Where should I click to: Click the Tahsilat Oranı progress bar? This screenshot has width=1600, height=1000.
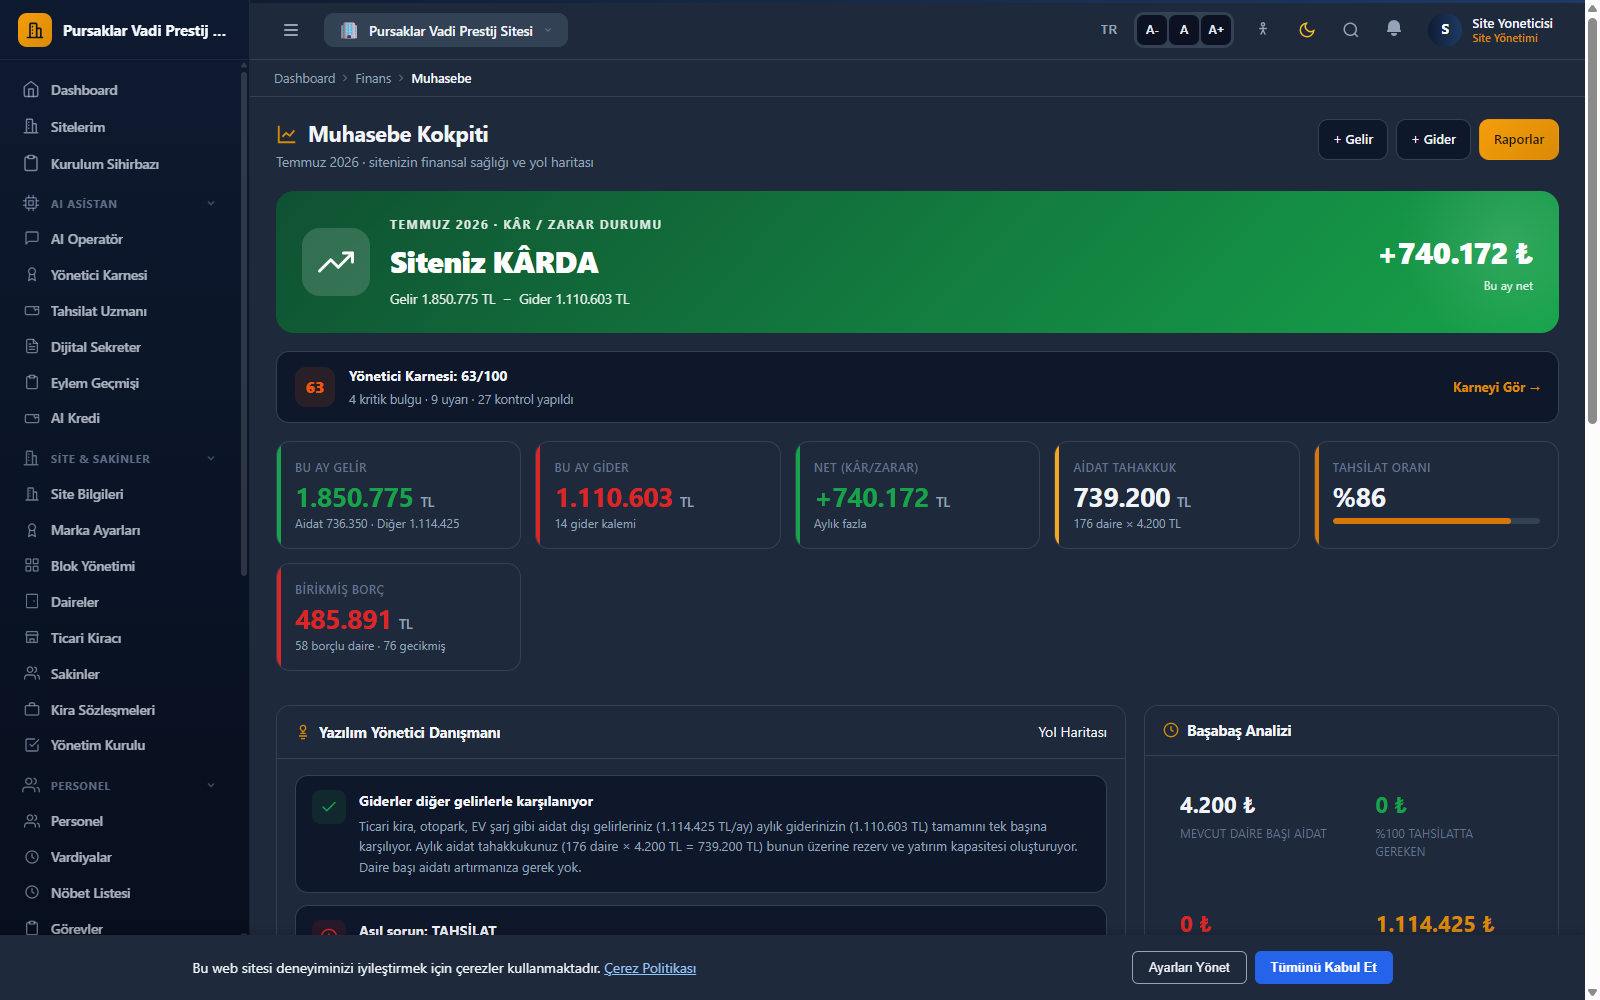[x=1436, y=521]
